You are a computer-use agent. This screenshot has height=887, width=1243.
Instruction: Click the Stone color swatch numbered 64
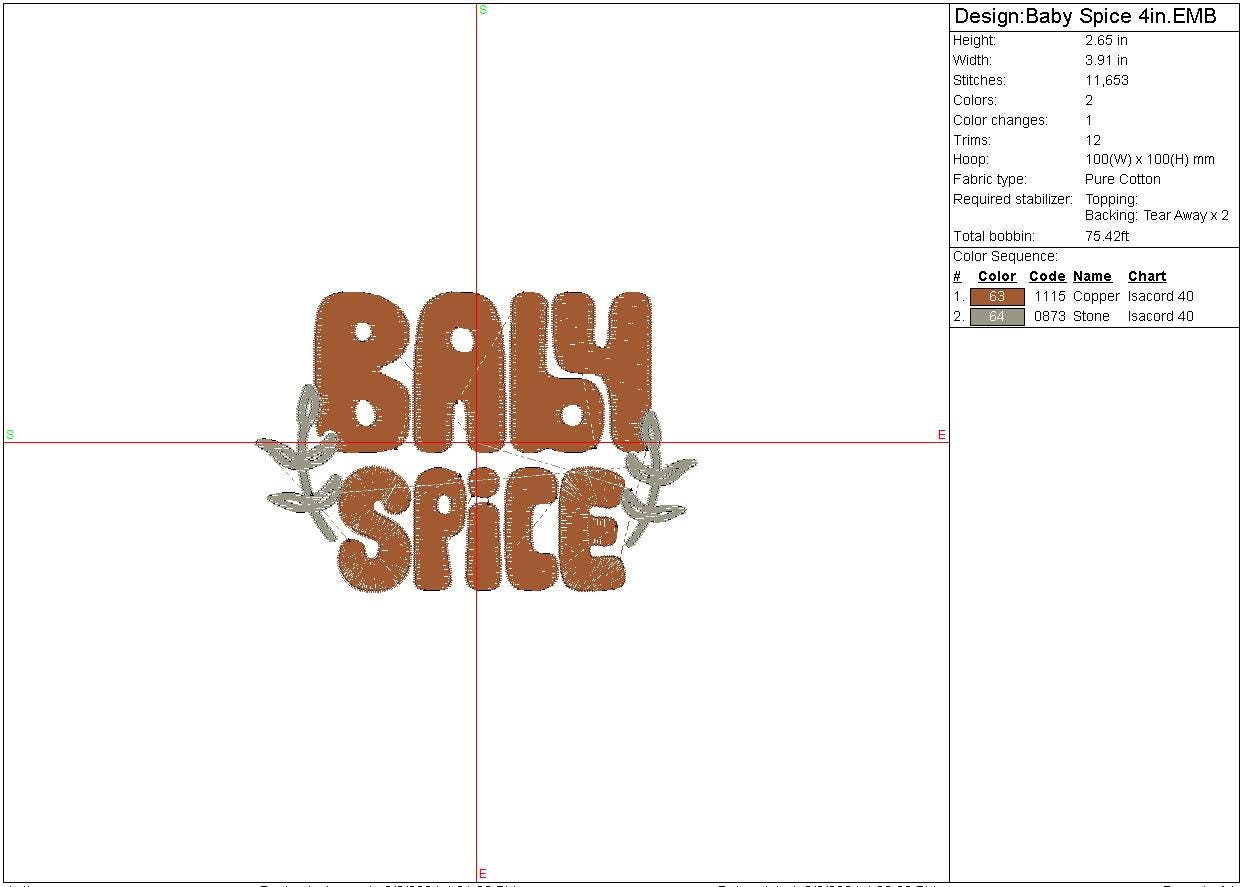click(x=997, y=317)
